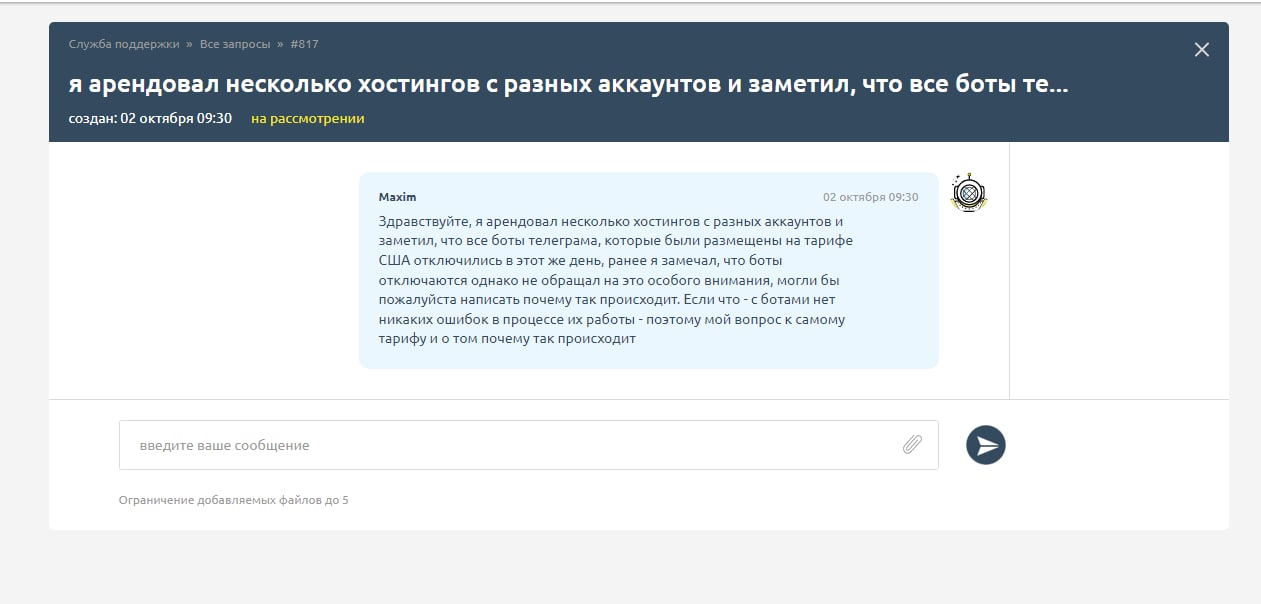Click the message text starting with Здравствуйте
1261x604 pixels.
(x=616, y=280)
